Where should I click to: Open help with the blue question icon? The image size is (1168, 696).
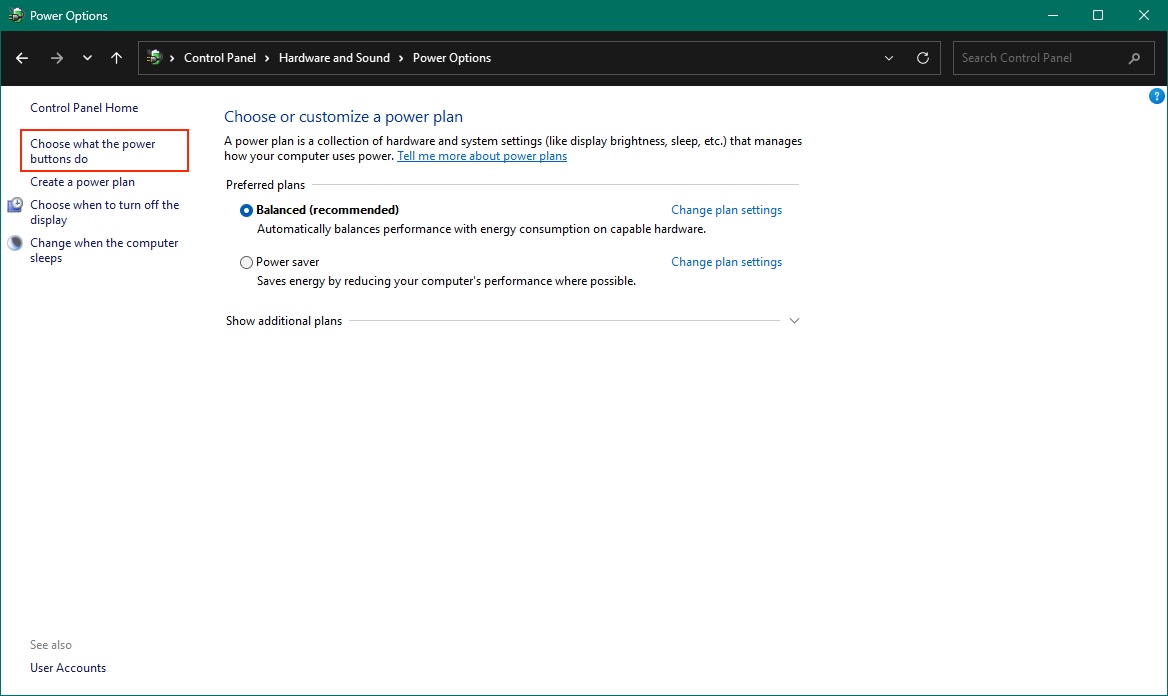click(x=1157, y=97)
